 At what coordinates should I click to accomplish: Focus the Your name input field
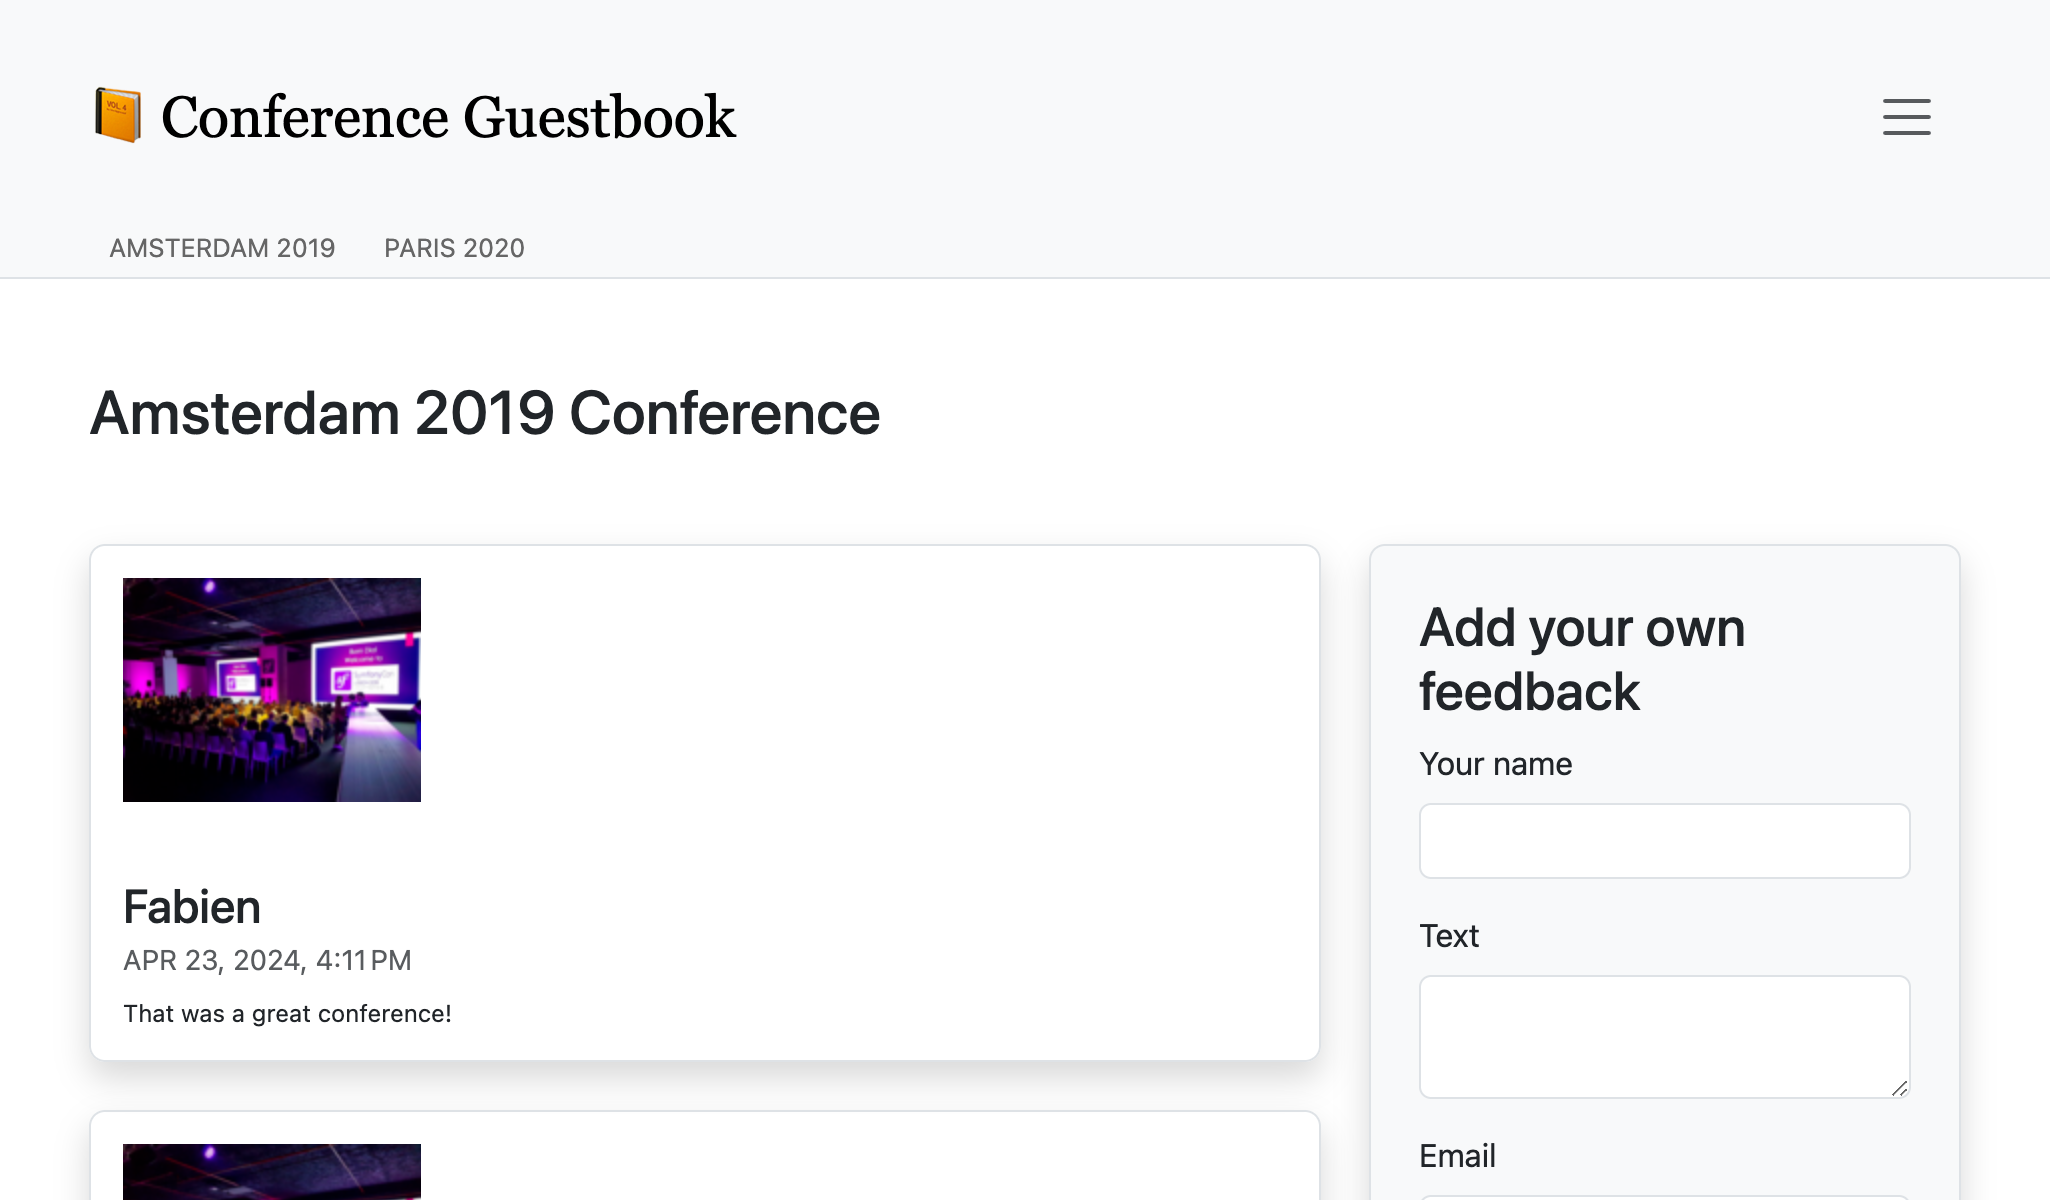[1663, 840]
